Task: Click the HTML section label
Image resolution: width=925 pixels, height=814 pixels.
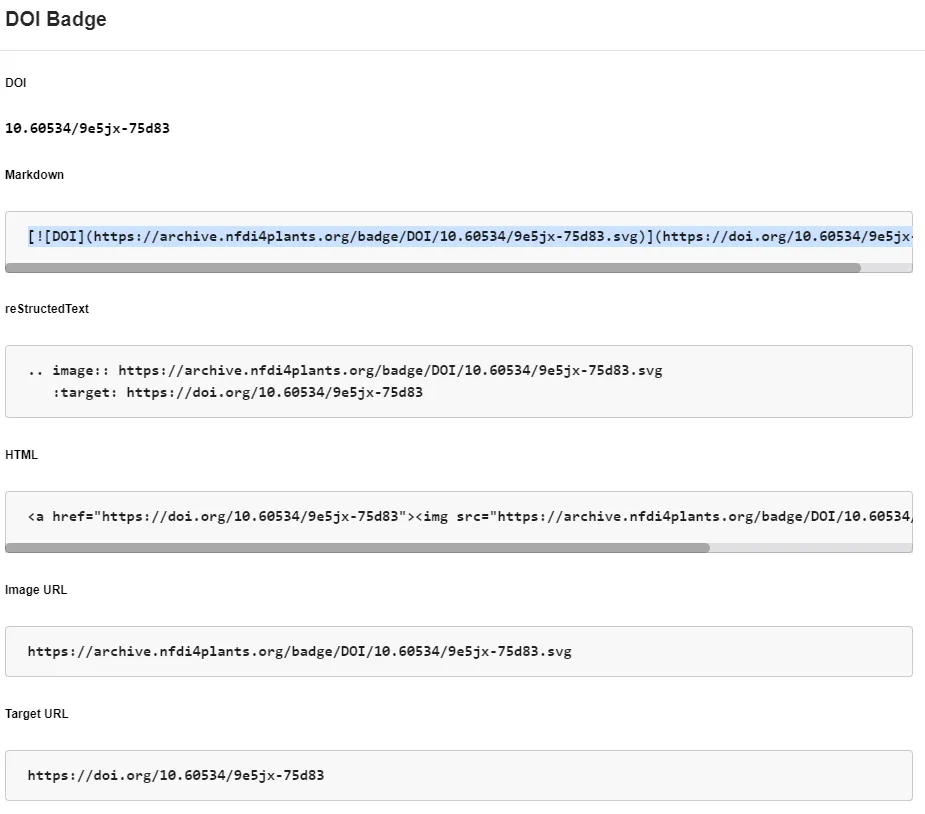Action: coord(21,455)
